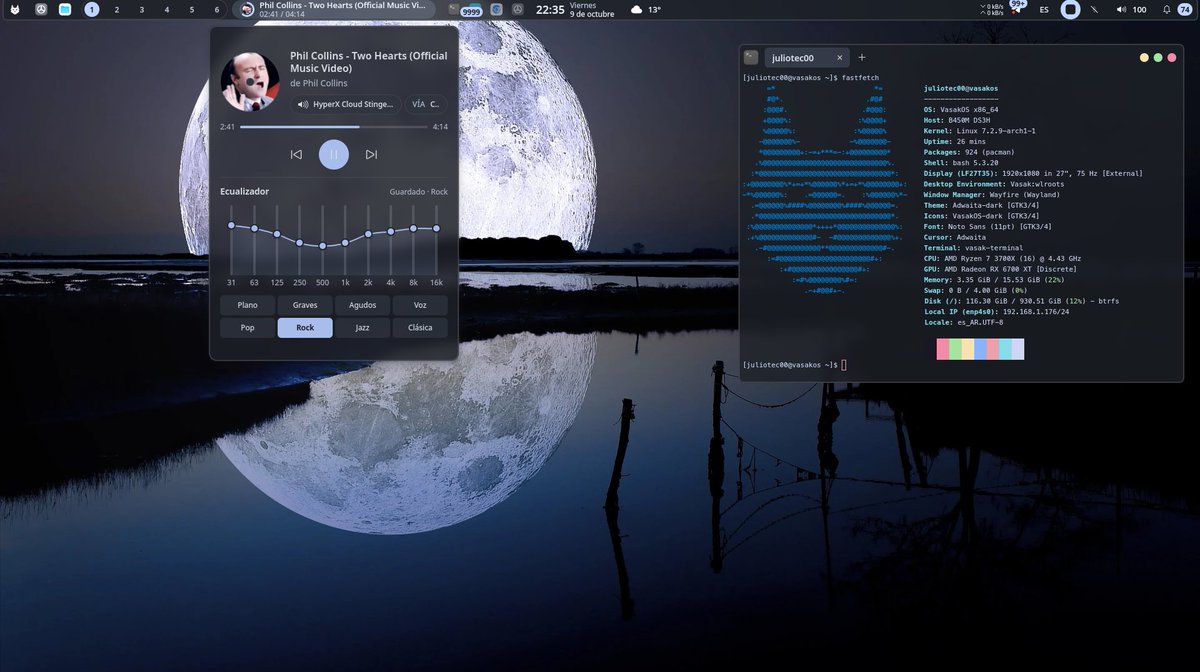The image size is (1200, 672).
Task: Adjust the 1k equalizer band
Action: [345, 240]
